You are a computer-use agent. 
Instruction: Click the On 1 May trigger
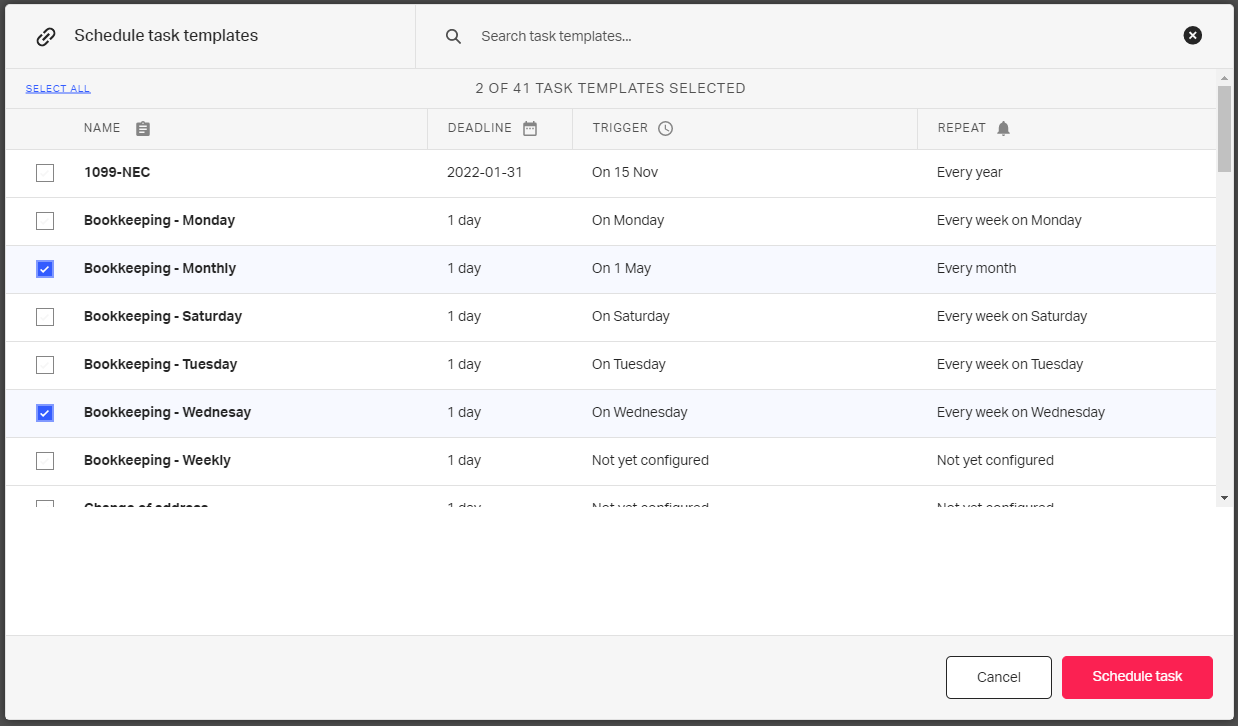pyautogui.click(x=621, y=268)
